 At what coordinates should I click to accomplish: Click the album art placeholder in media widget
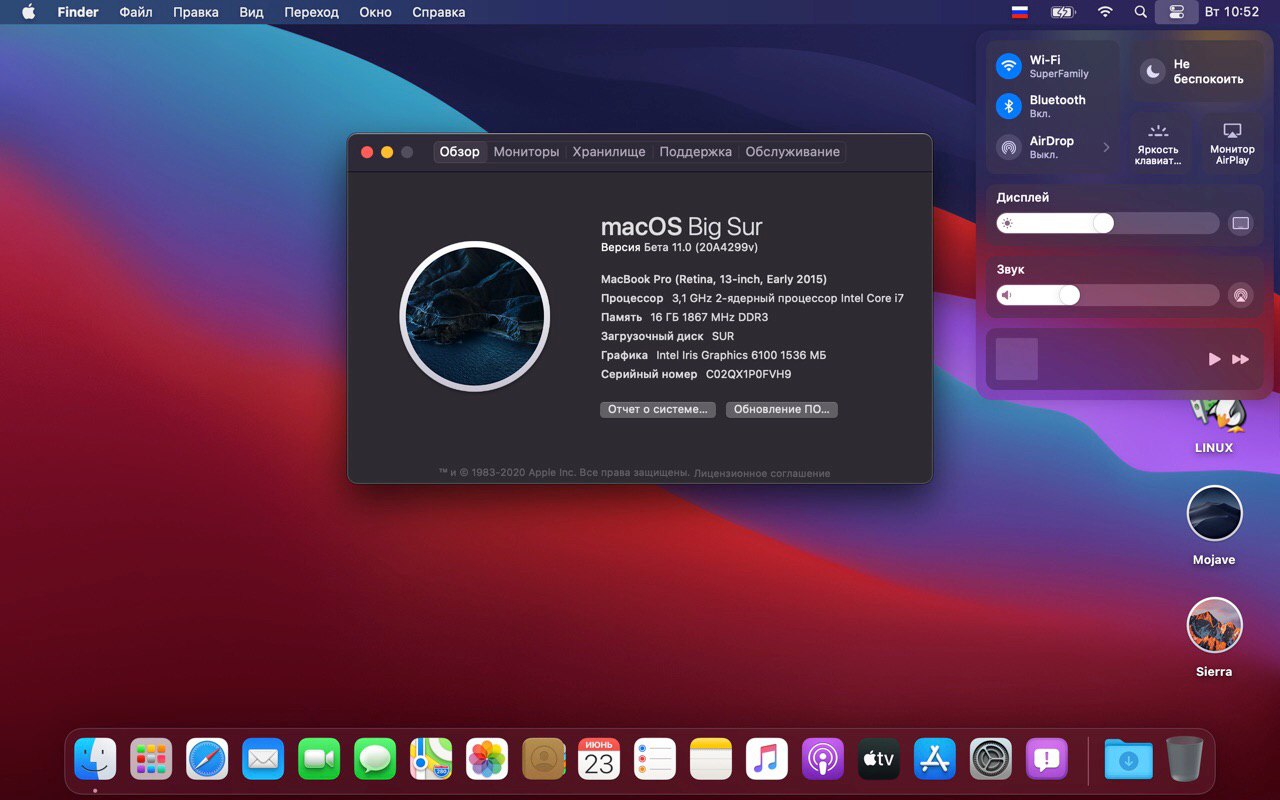(1017, 359)
